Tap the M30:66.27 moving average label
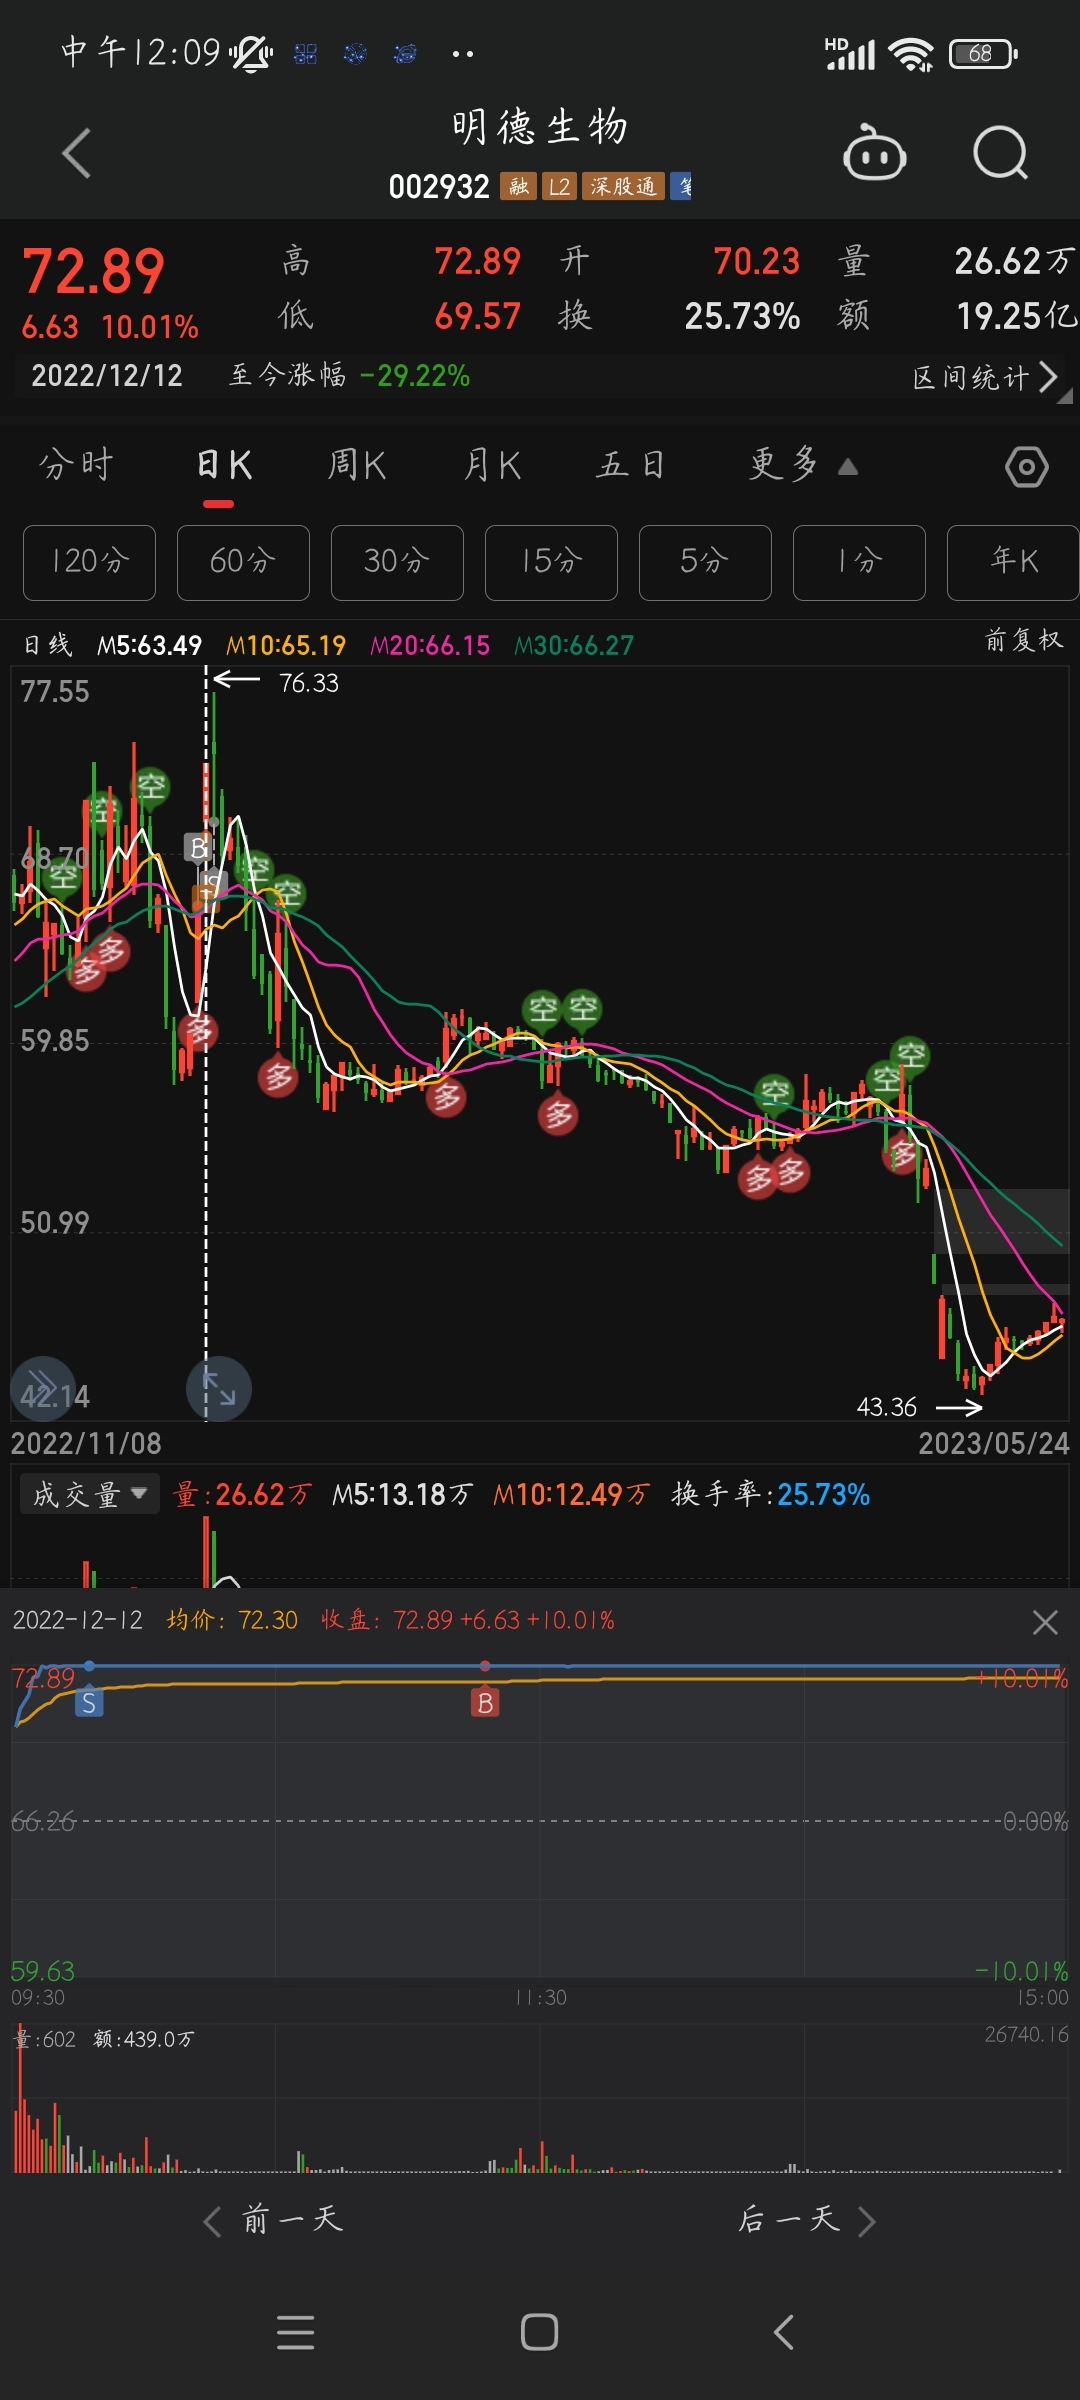Viewport: 1080px width, 2400px height. point(574,645)
